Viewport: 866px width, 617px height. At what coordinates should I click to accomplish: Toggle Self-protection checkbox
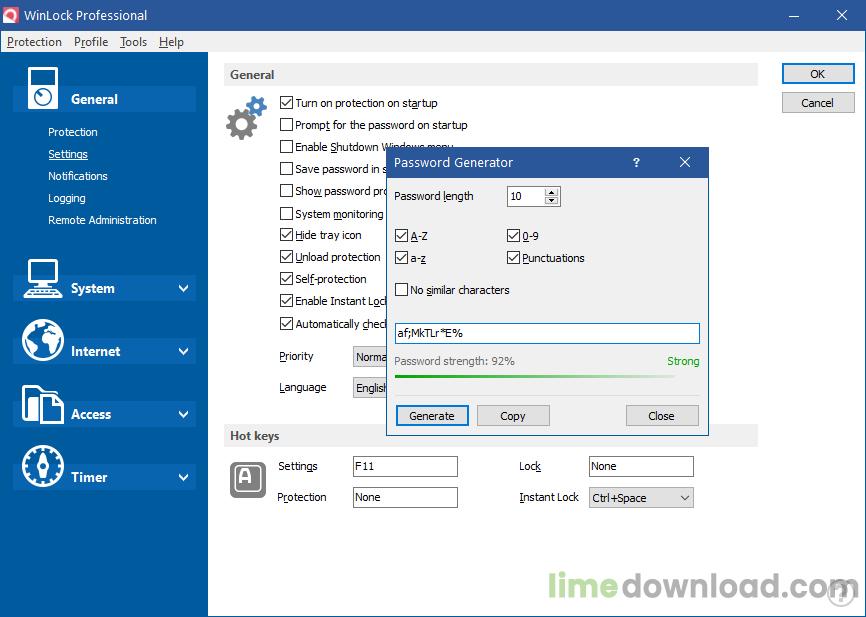286,279
